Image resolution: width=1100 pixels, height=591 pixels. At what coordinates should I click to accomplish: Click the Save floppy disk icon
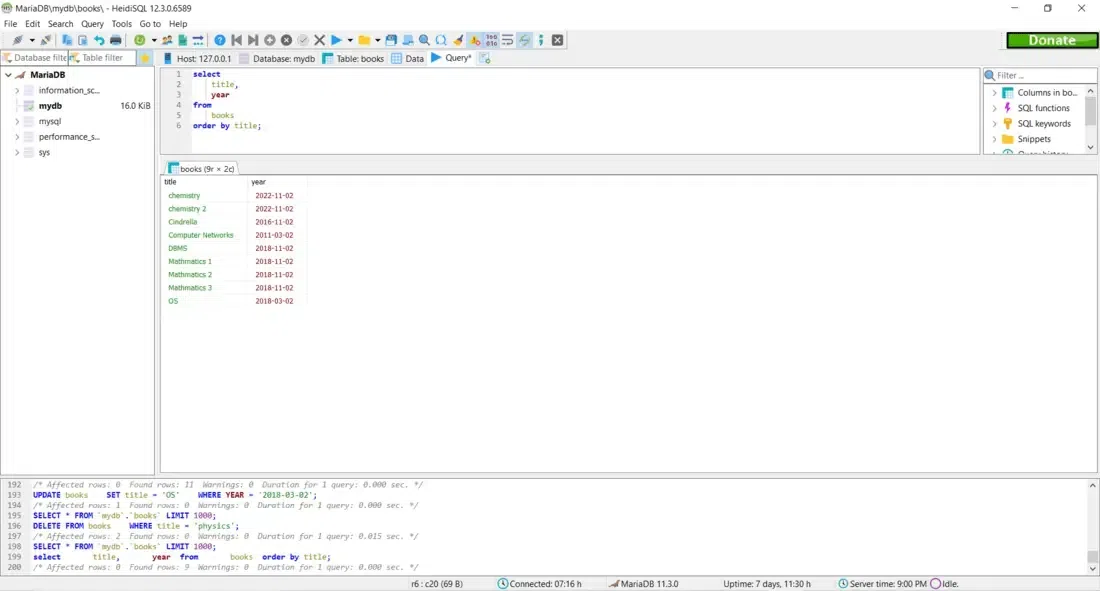(x=391, y=40)
